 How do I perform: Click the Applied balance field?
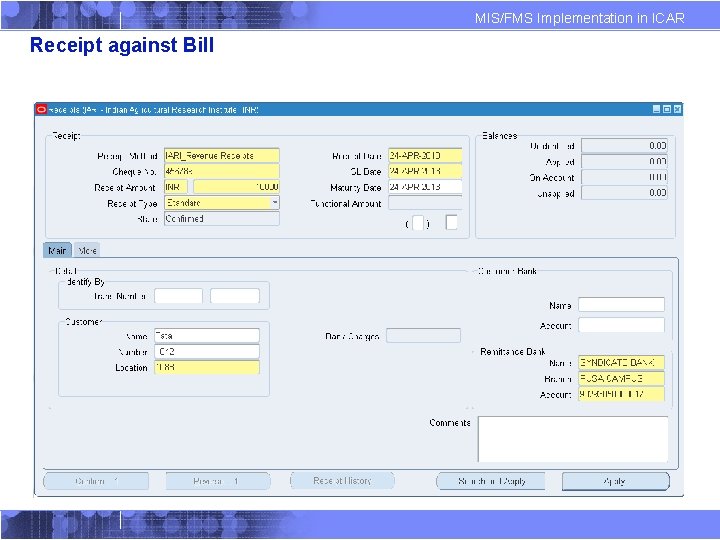coord(624,161)
